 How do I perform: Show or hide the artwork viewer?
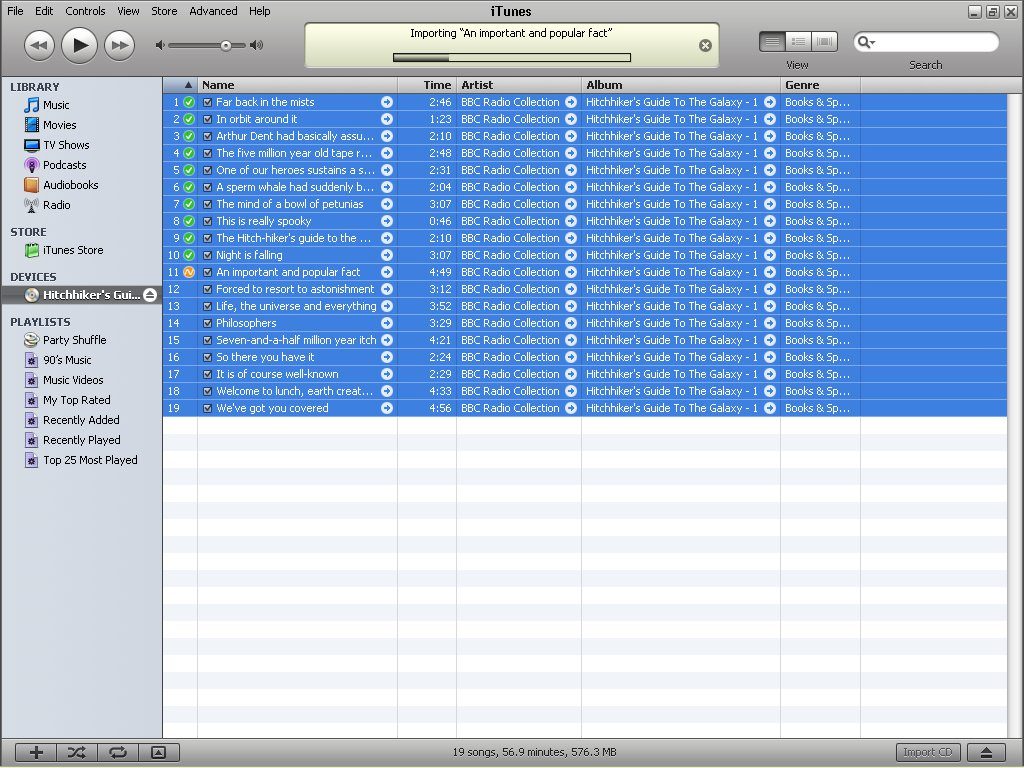tap(159, 752)
